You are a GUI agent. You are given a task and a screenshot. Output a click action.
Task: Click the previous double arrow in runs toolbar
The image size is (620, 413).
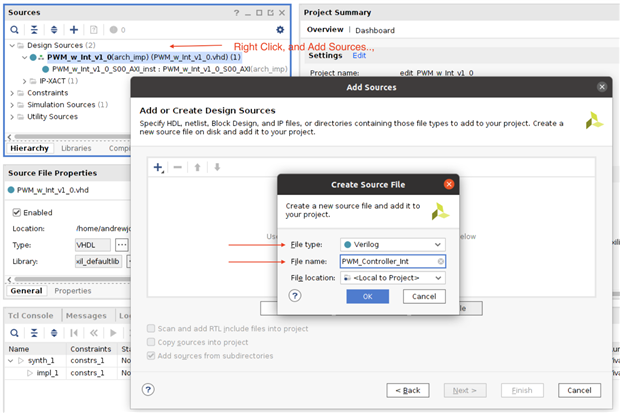pos(94,333)
